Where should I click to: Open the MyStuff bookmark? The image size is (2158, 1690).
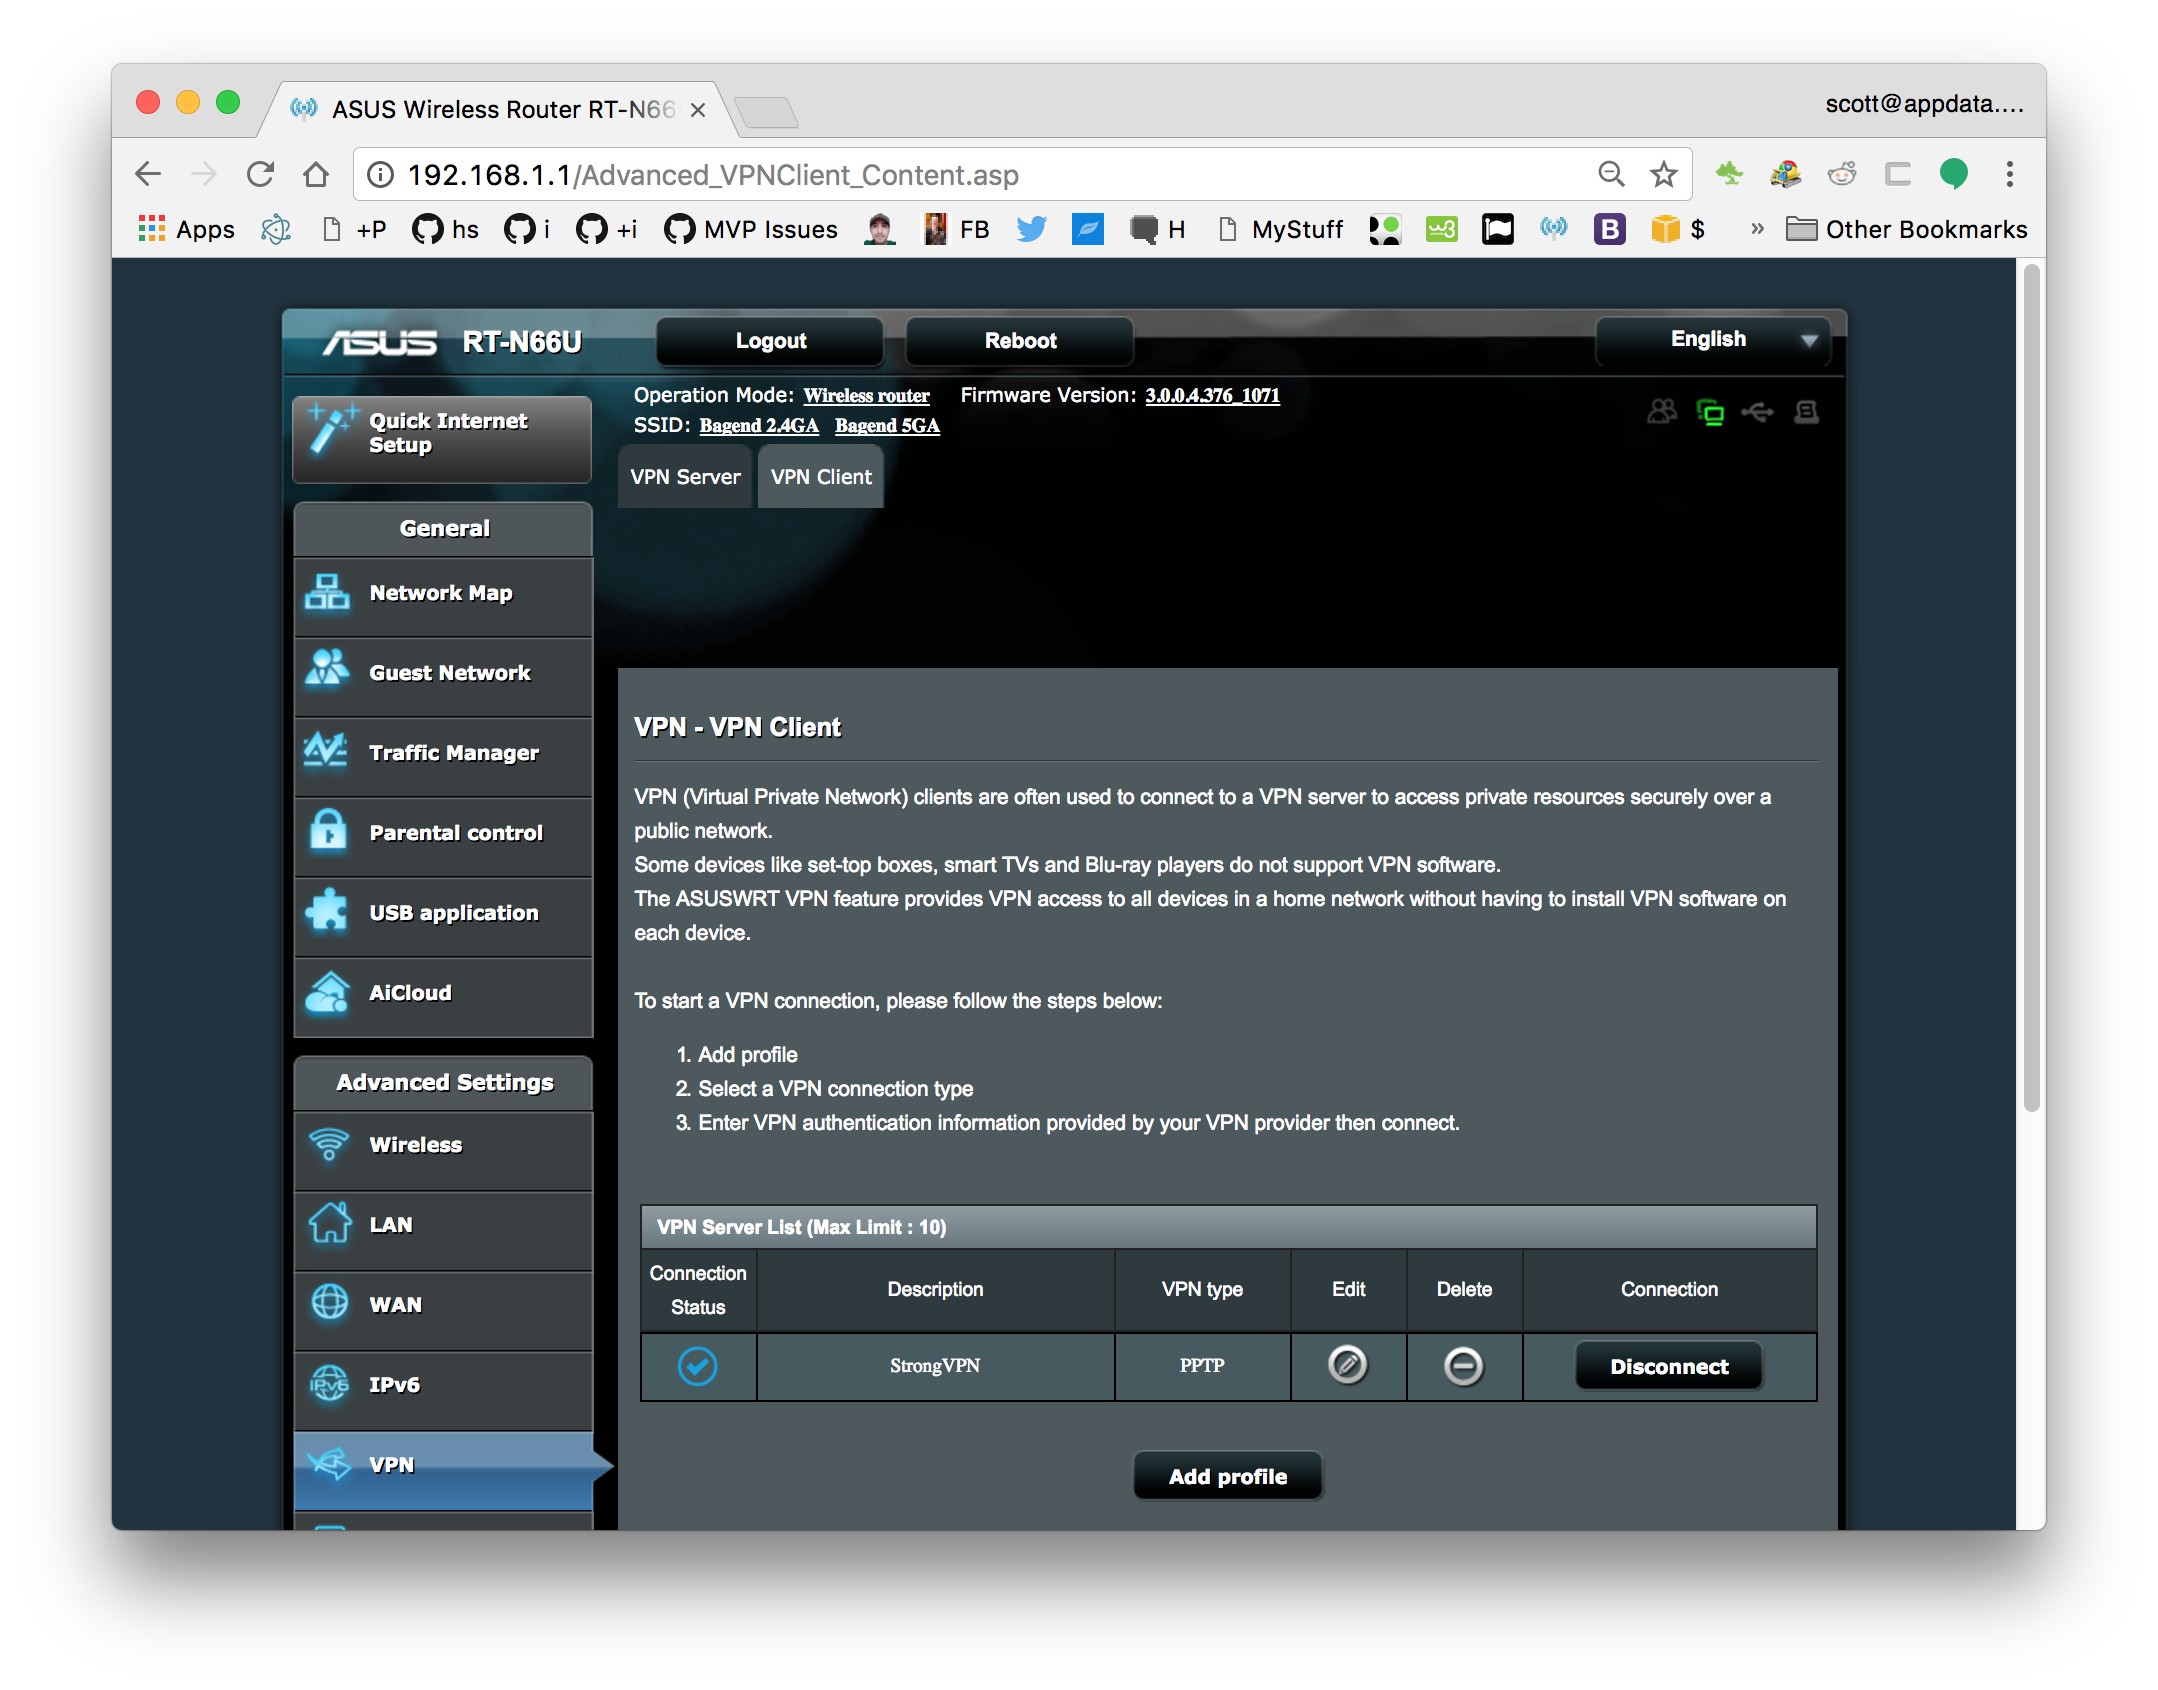coord(1281,229)
